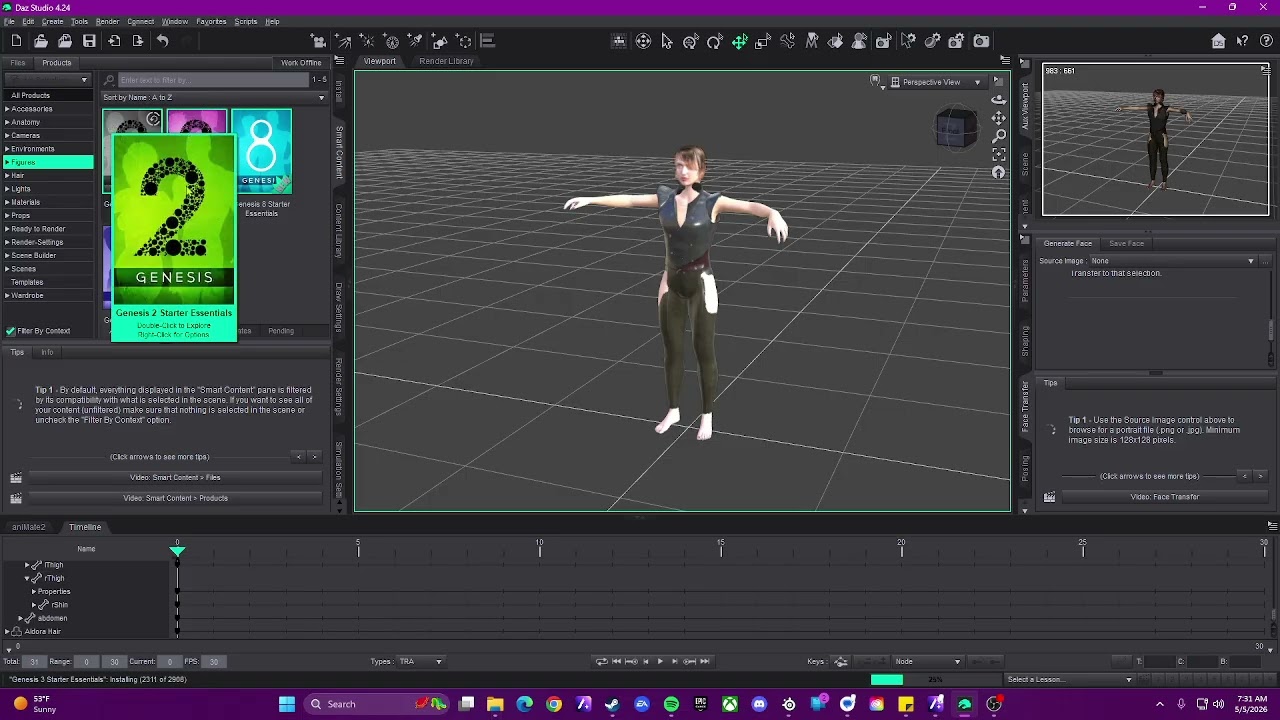Click the search magnifier icon in Smart Content

[109, 80]
